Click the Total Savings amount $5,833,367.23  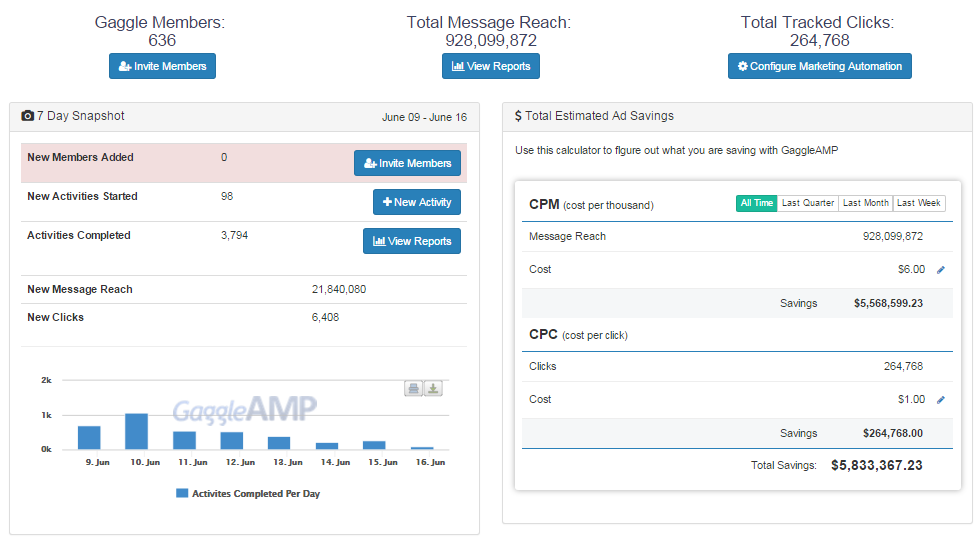coord(876,465)
